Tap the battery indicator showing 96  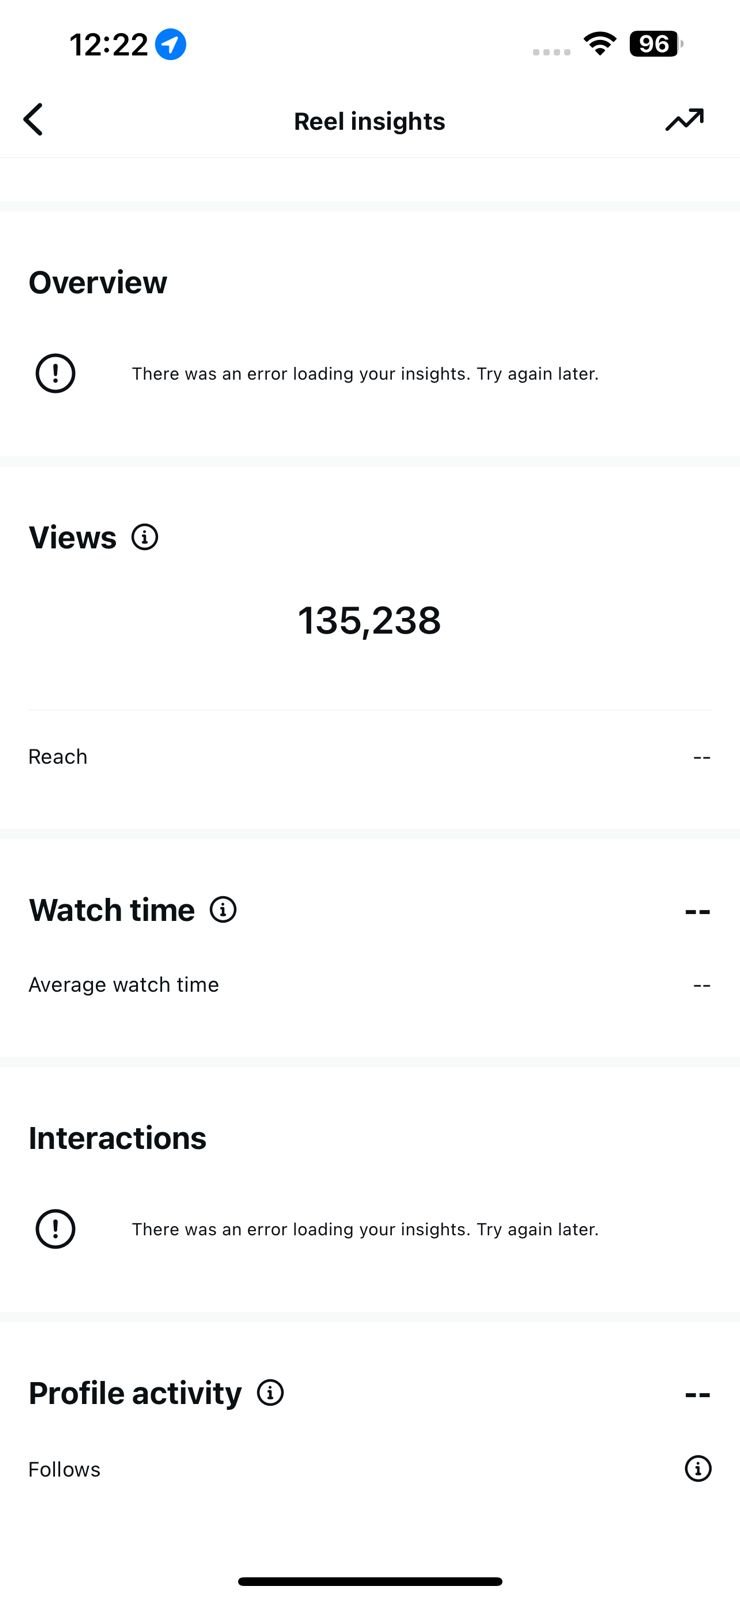pyautogui.click(x=655, y=44)
